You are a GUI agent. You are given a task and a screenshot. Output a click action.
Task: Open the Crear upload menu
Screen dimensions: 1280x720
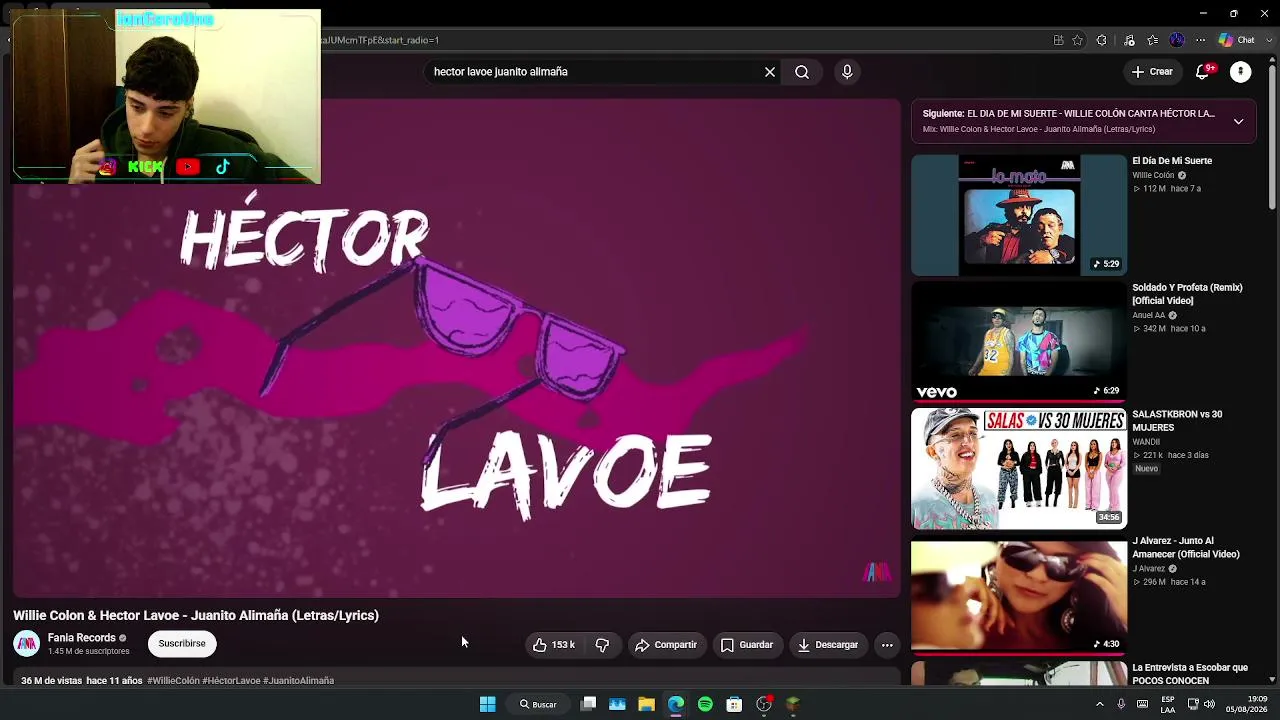[1152, 72]
